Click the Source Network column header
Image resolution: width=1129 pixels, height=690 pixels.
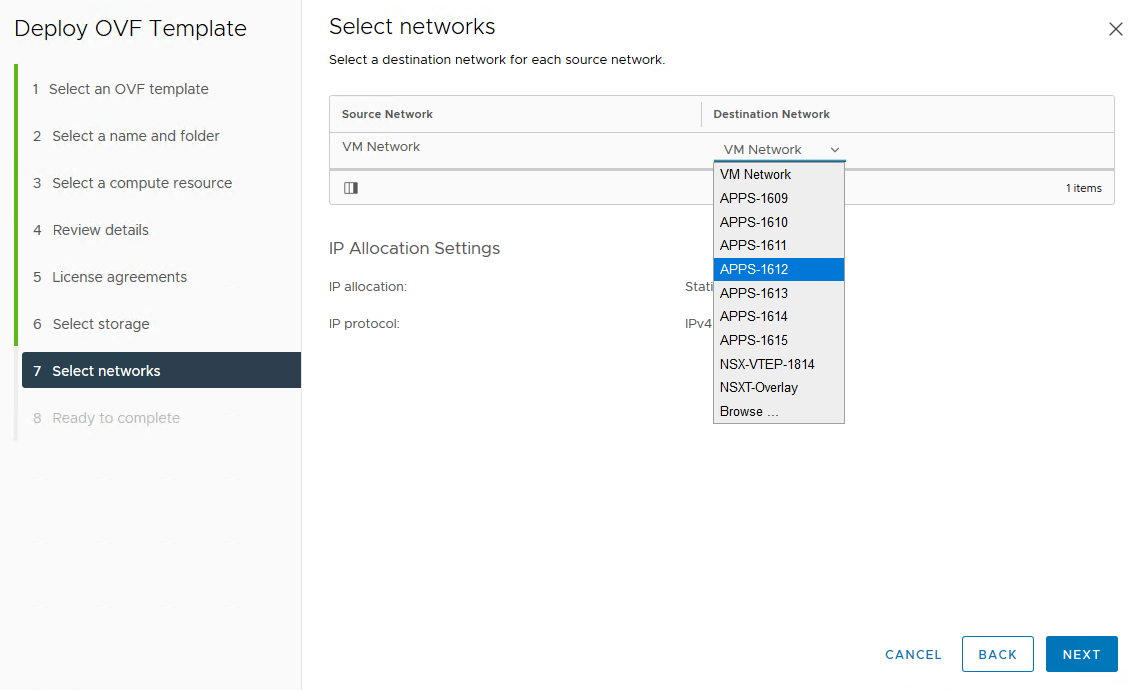coord(388,114)
